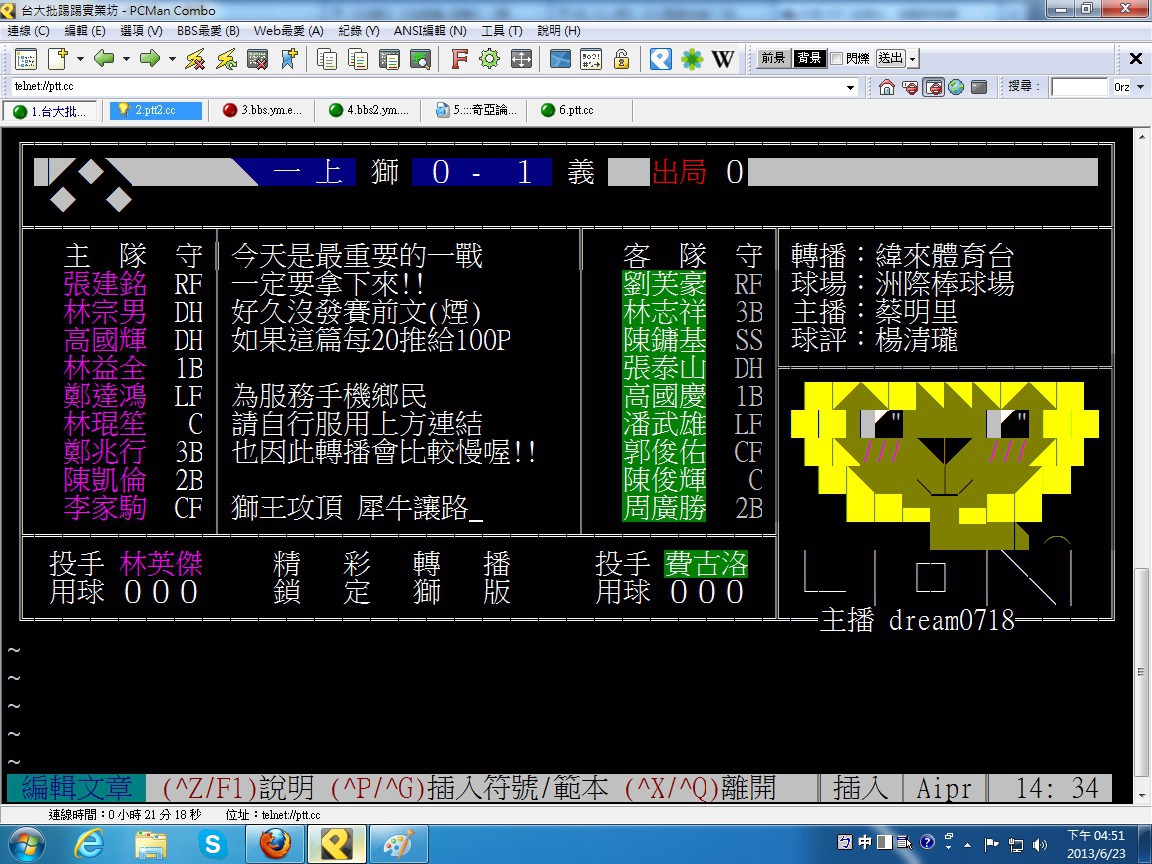Click the globe icon in the web bar

click(956, 87)
